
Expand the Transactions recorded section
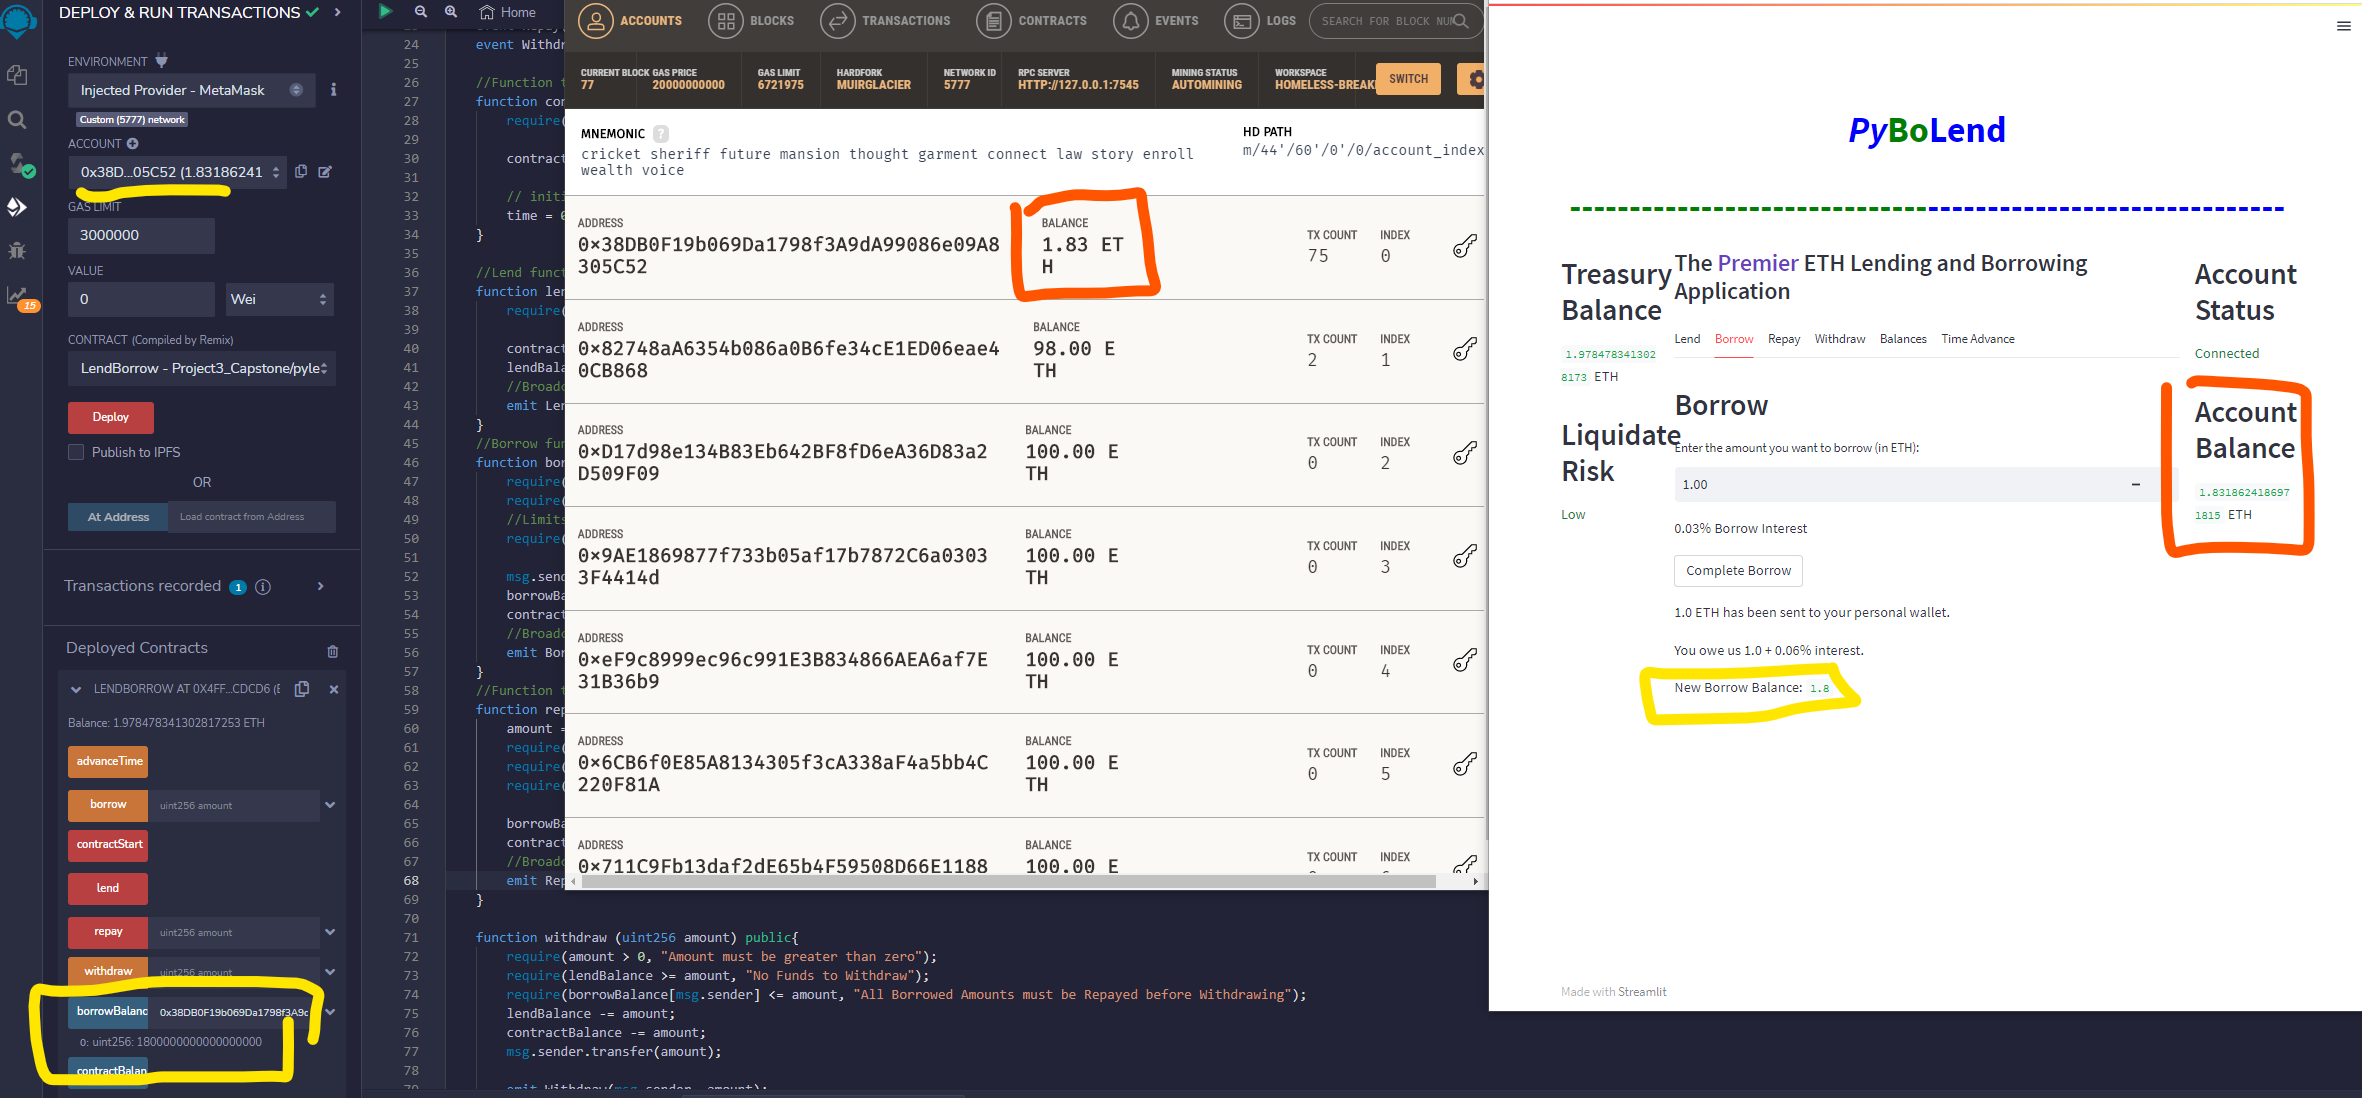(x=320, y=586)
